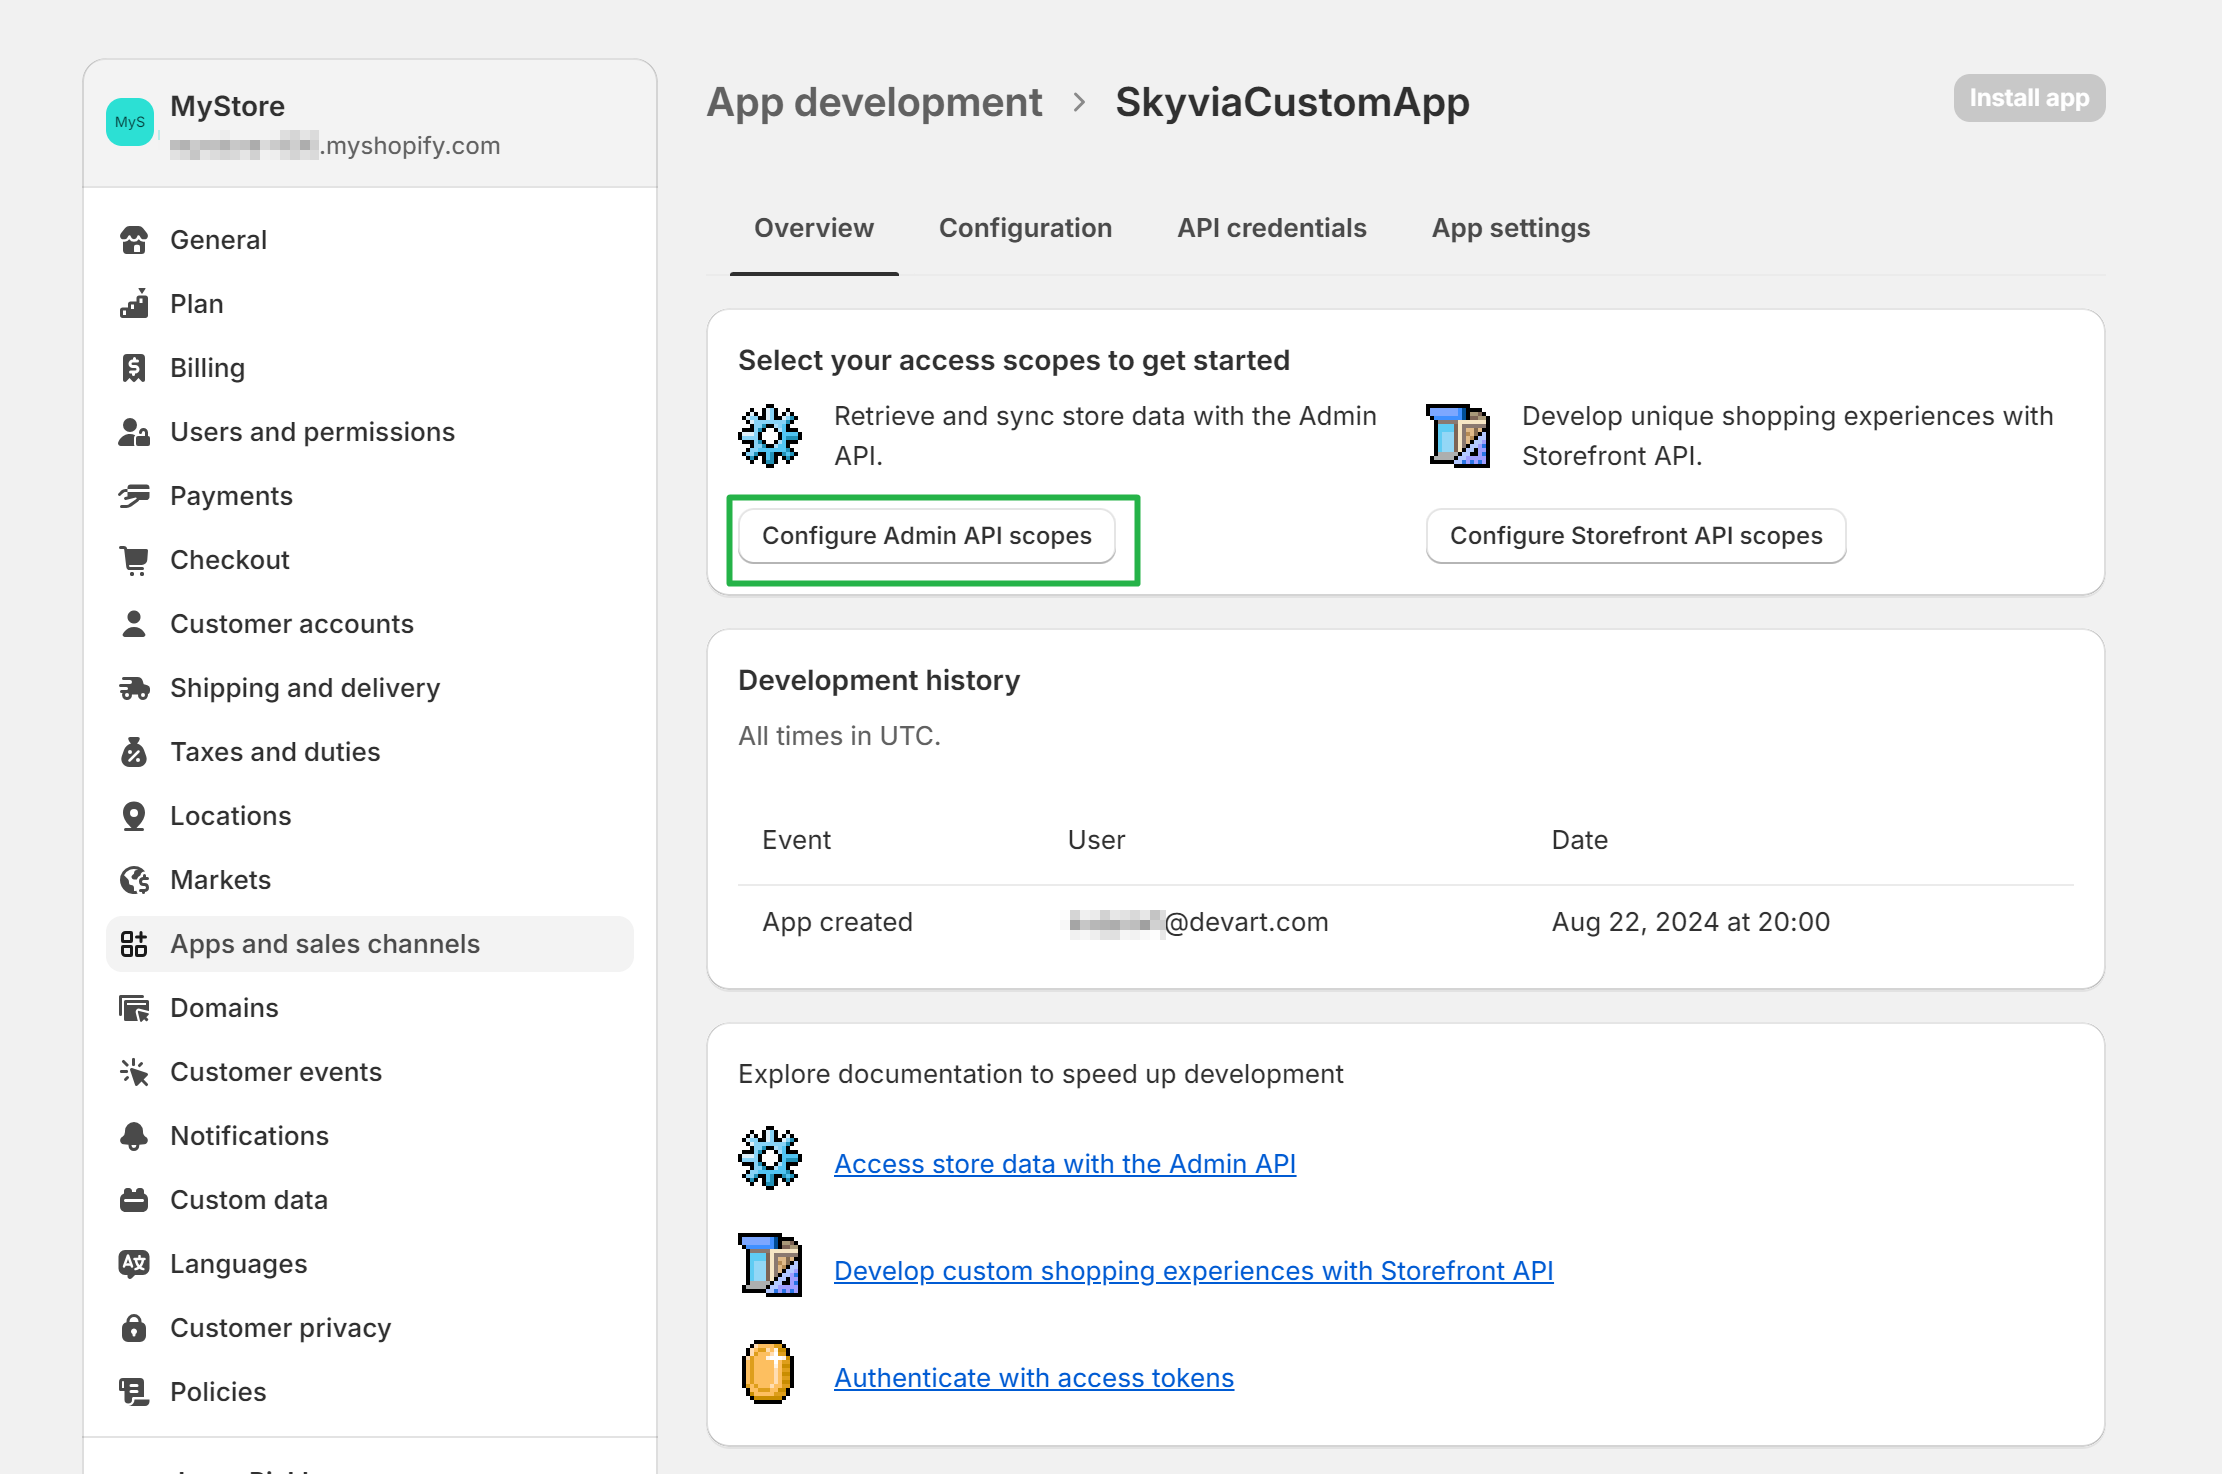
Task: Click the MyStore store name header
Action: click(227, 106)
